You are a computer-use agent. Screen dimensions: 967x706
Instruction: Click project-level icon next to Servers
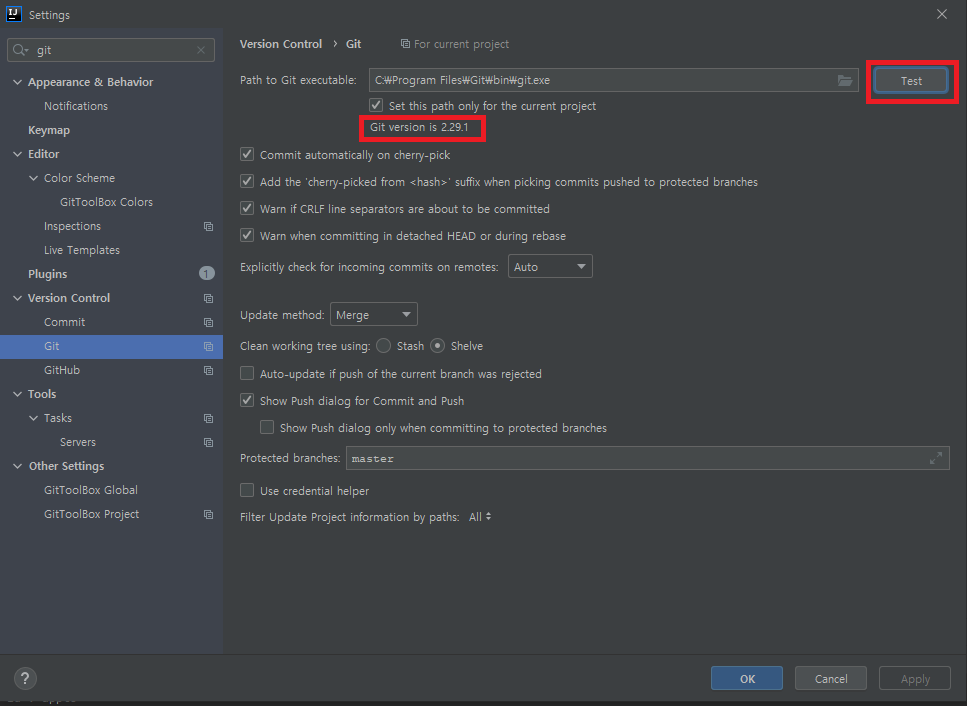[208, 443]
